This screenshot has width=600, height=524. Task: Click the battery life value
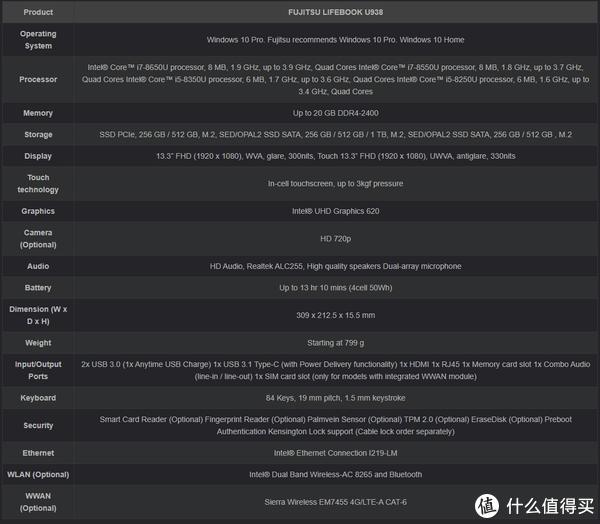[x=336, y=287]
